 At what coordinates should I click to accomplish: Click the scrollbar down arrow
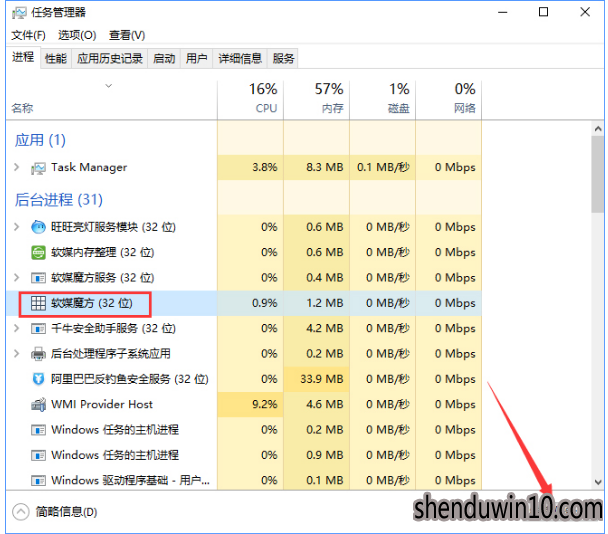598,482
